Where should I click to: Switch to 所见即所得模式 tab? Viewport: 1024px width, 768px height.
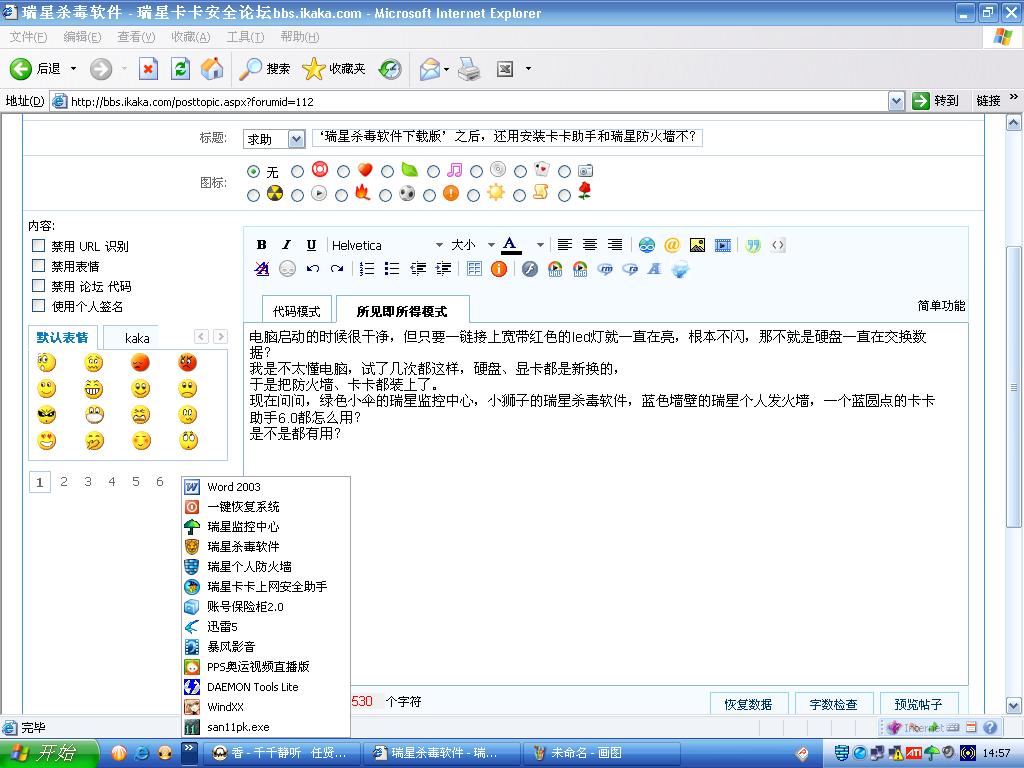pos(402,311)
